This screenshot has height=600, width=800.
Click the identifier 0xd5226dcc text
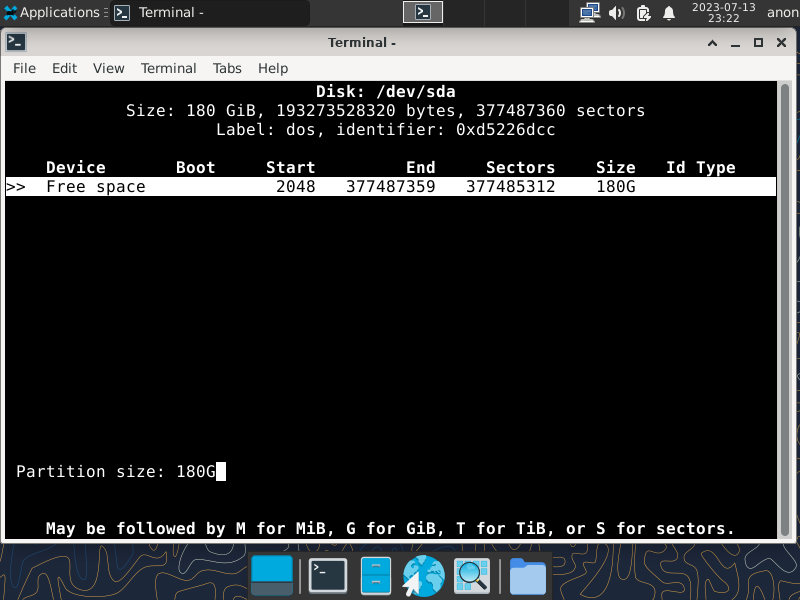click(x=445, y=130)
